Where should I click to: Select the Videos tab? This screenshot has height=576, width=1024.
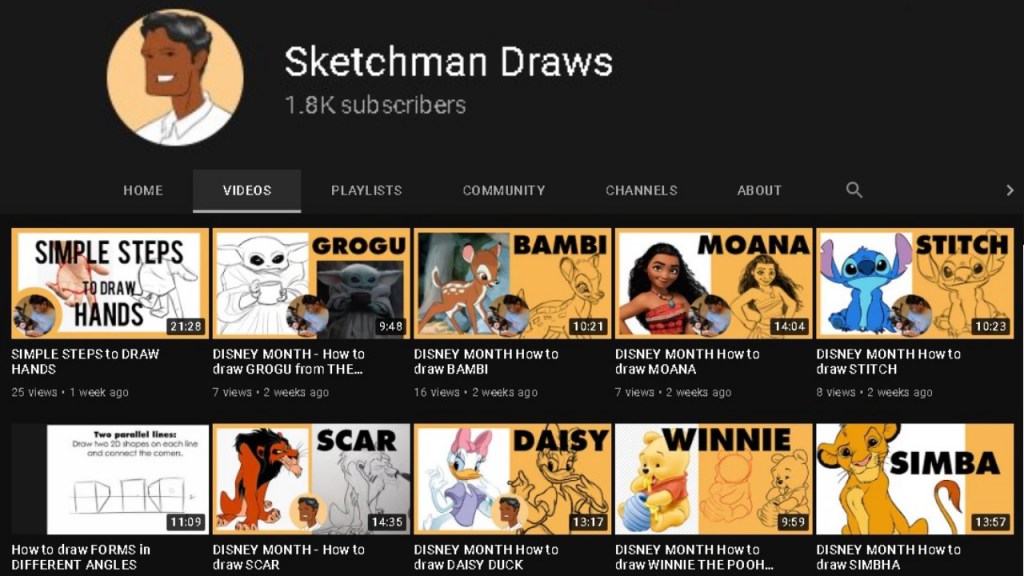(247, 191)
